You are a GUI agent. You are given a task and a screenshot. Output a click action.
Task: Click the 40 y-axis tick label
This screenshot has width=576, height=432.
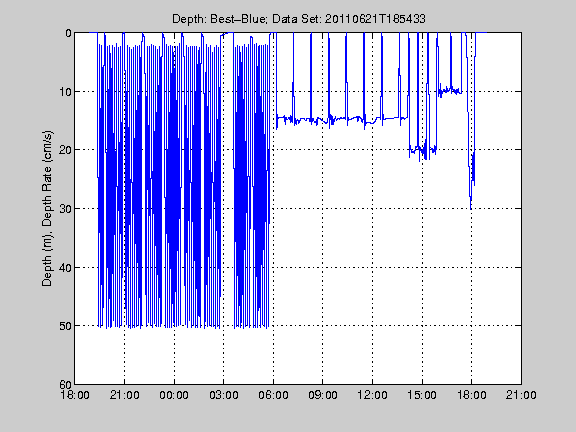65,267
